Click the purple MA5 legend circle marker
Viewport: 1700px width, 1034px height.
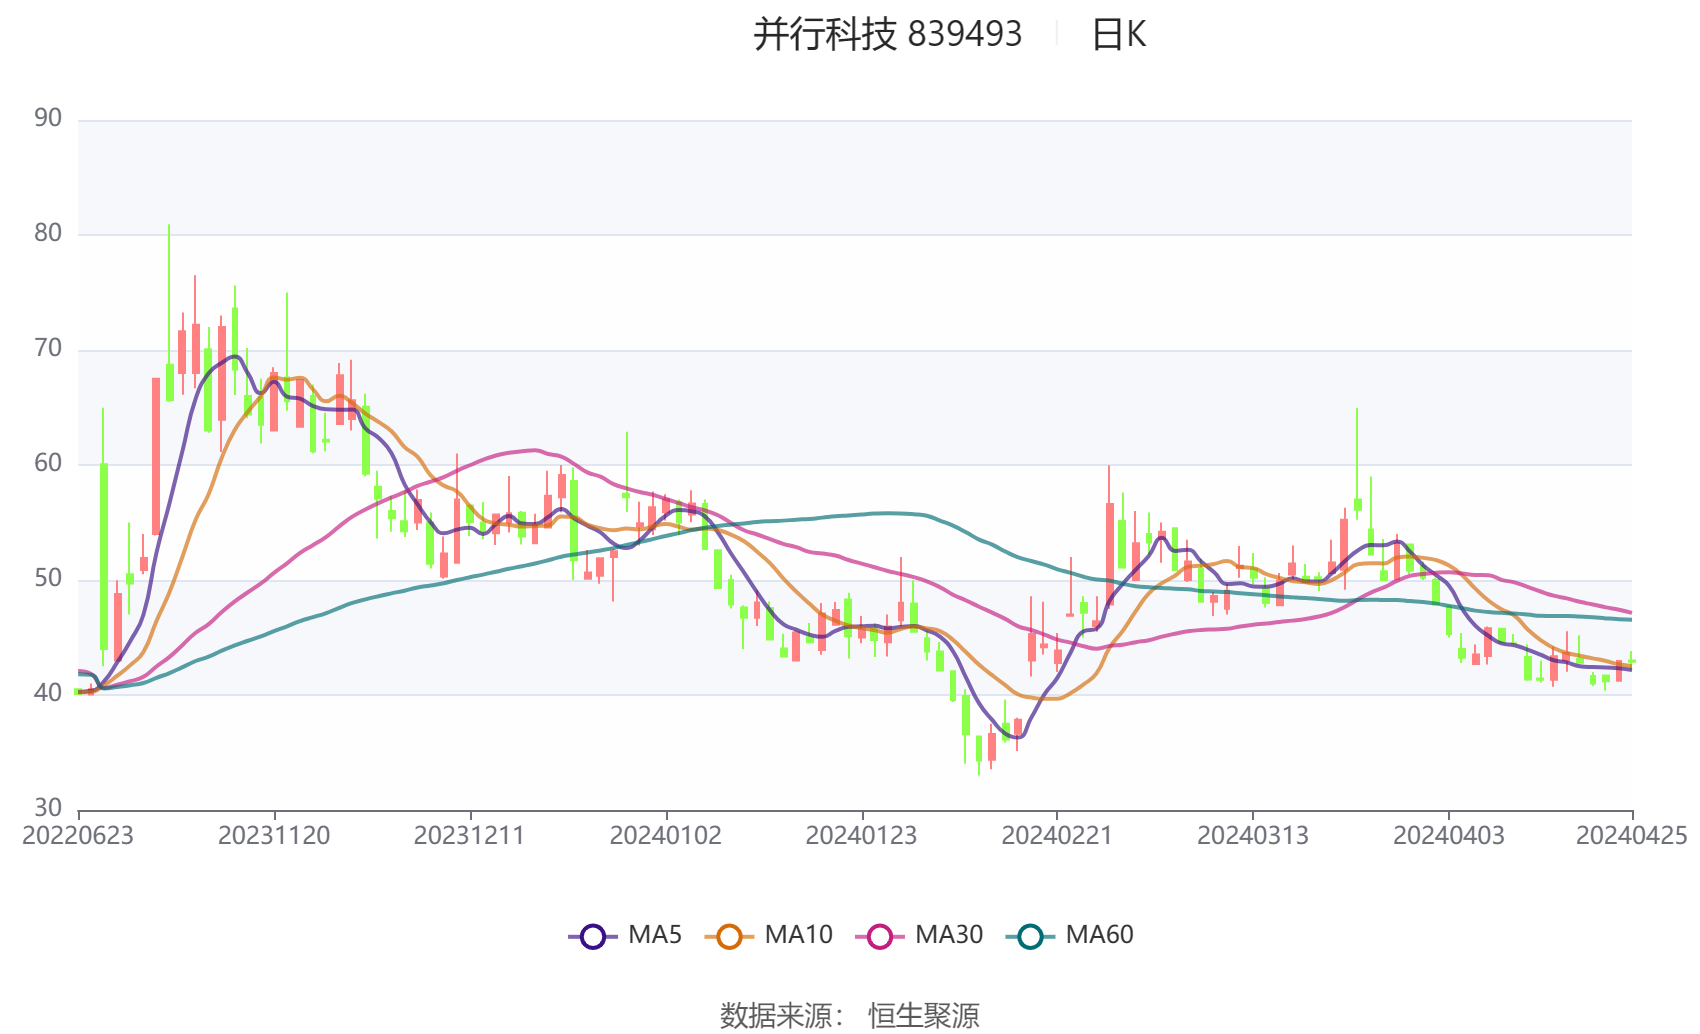coord(593,936)
